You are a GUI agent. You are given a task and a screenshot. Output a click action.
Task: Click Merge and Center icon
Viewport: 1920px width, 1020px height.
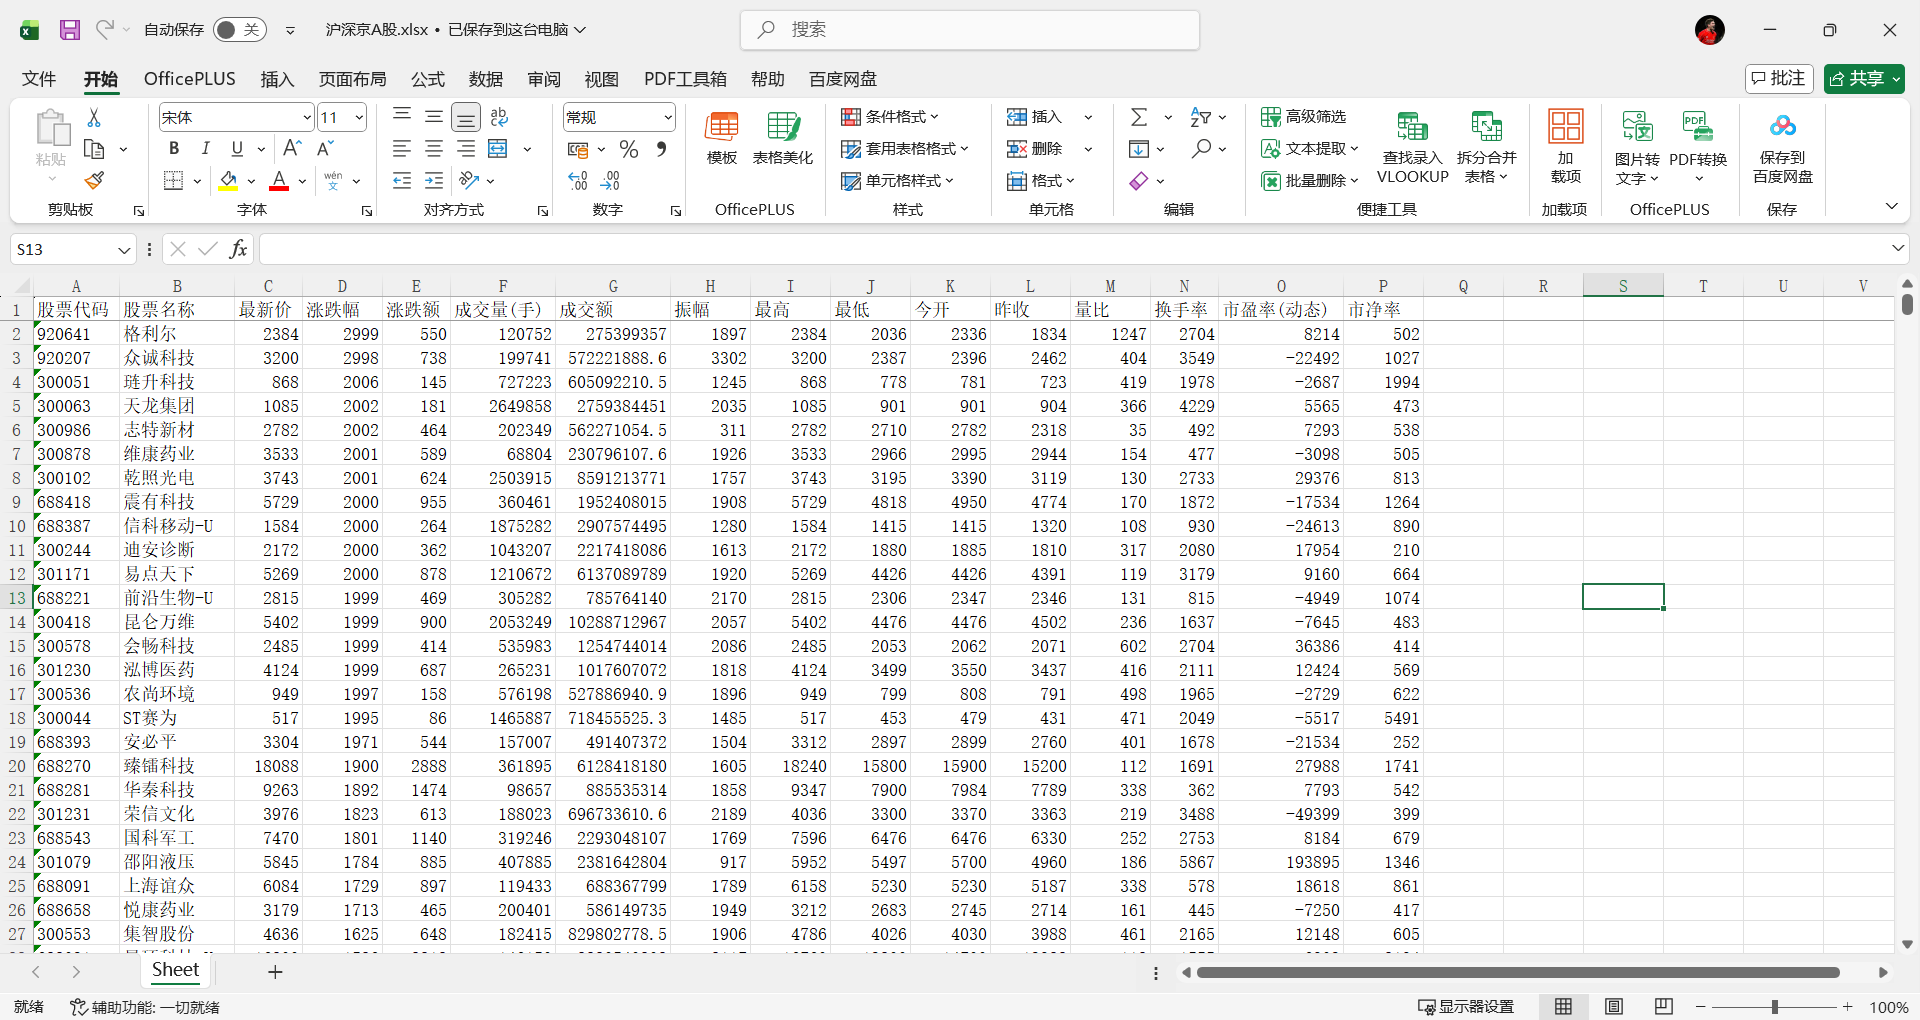[x=498, y=149]
